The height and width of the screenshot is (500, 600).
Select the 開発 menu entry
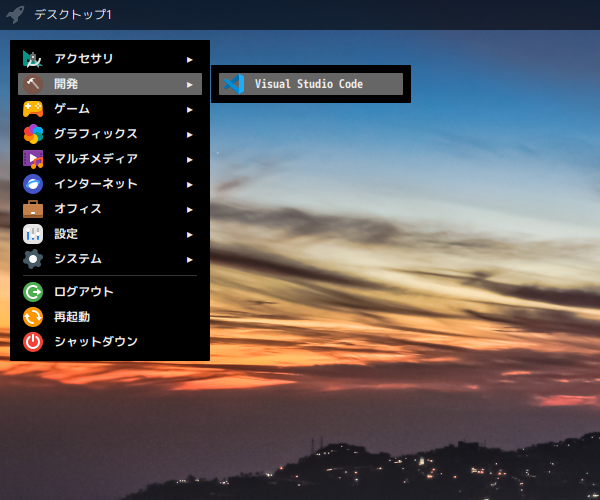tap(110, 84)
